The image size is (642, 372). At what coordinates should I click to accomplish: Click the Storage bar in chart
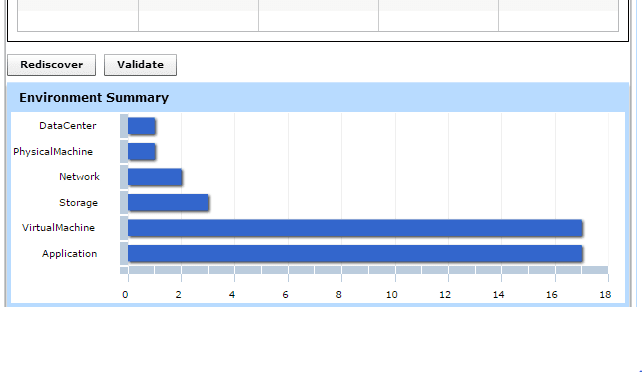pyautogui.click(x=168, y=203)
